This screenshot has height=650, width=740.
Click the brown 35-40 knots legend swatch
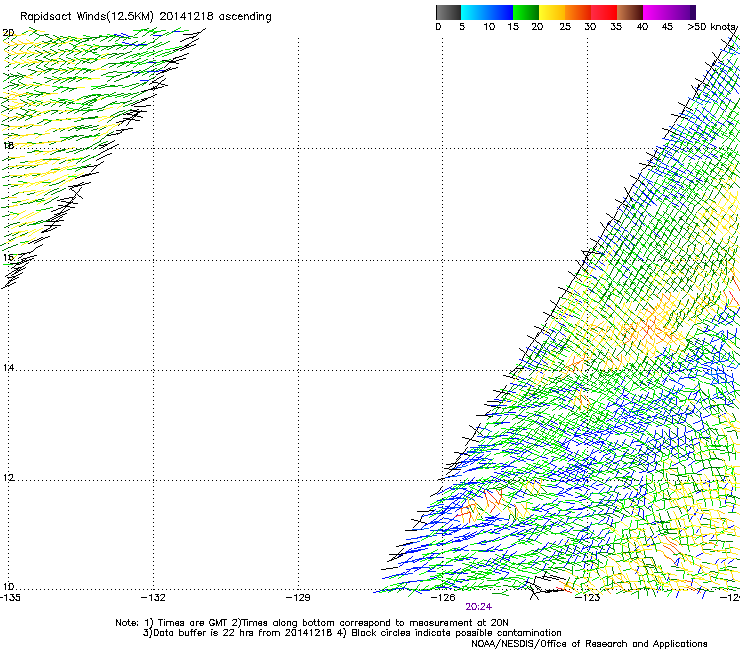[630, 12]
